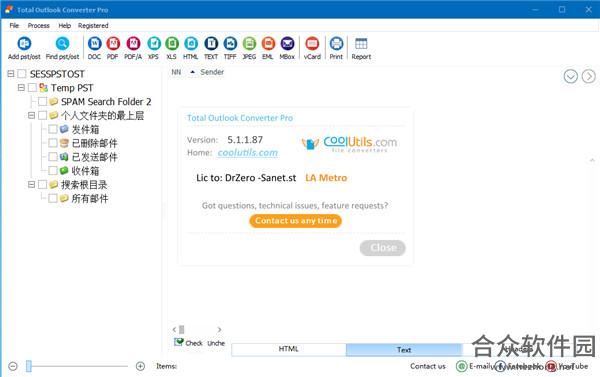Pick the XLS export icon

point(172,44)
